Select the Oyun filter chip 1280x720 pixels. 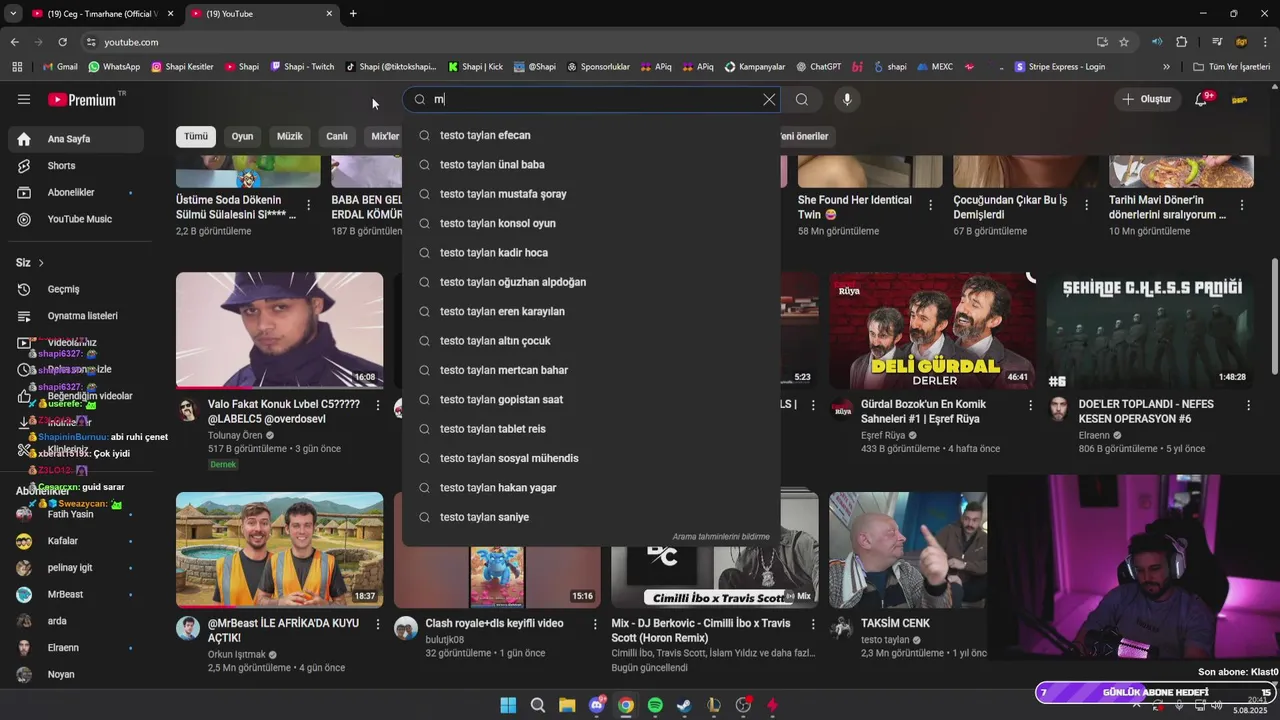(x=243, y=136)
